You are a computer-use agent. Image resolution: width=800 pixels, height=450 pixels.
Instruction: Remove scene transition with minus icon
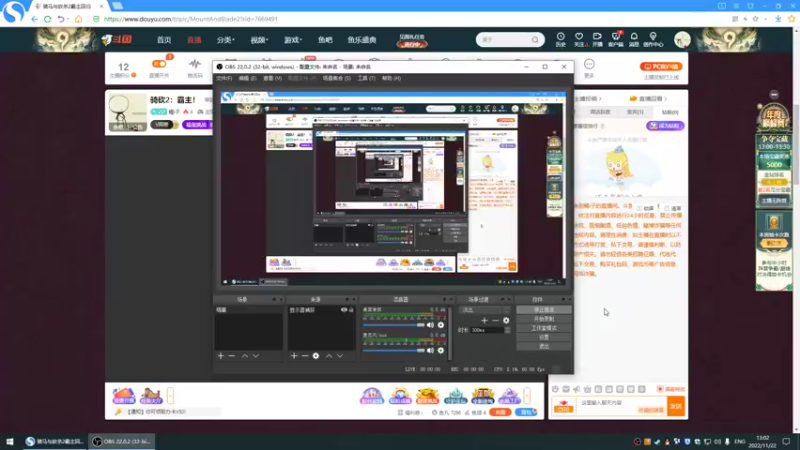coord(495,320)
